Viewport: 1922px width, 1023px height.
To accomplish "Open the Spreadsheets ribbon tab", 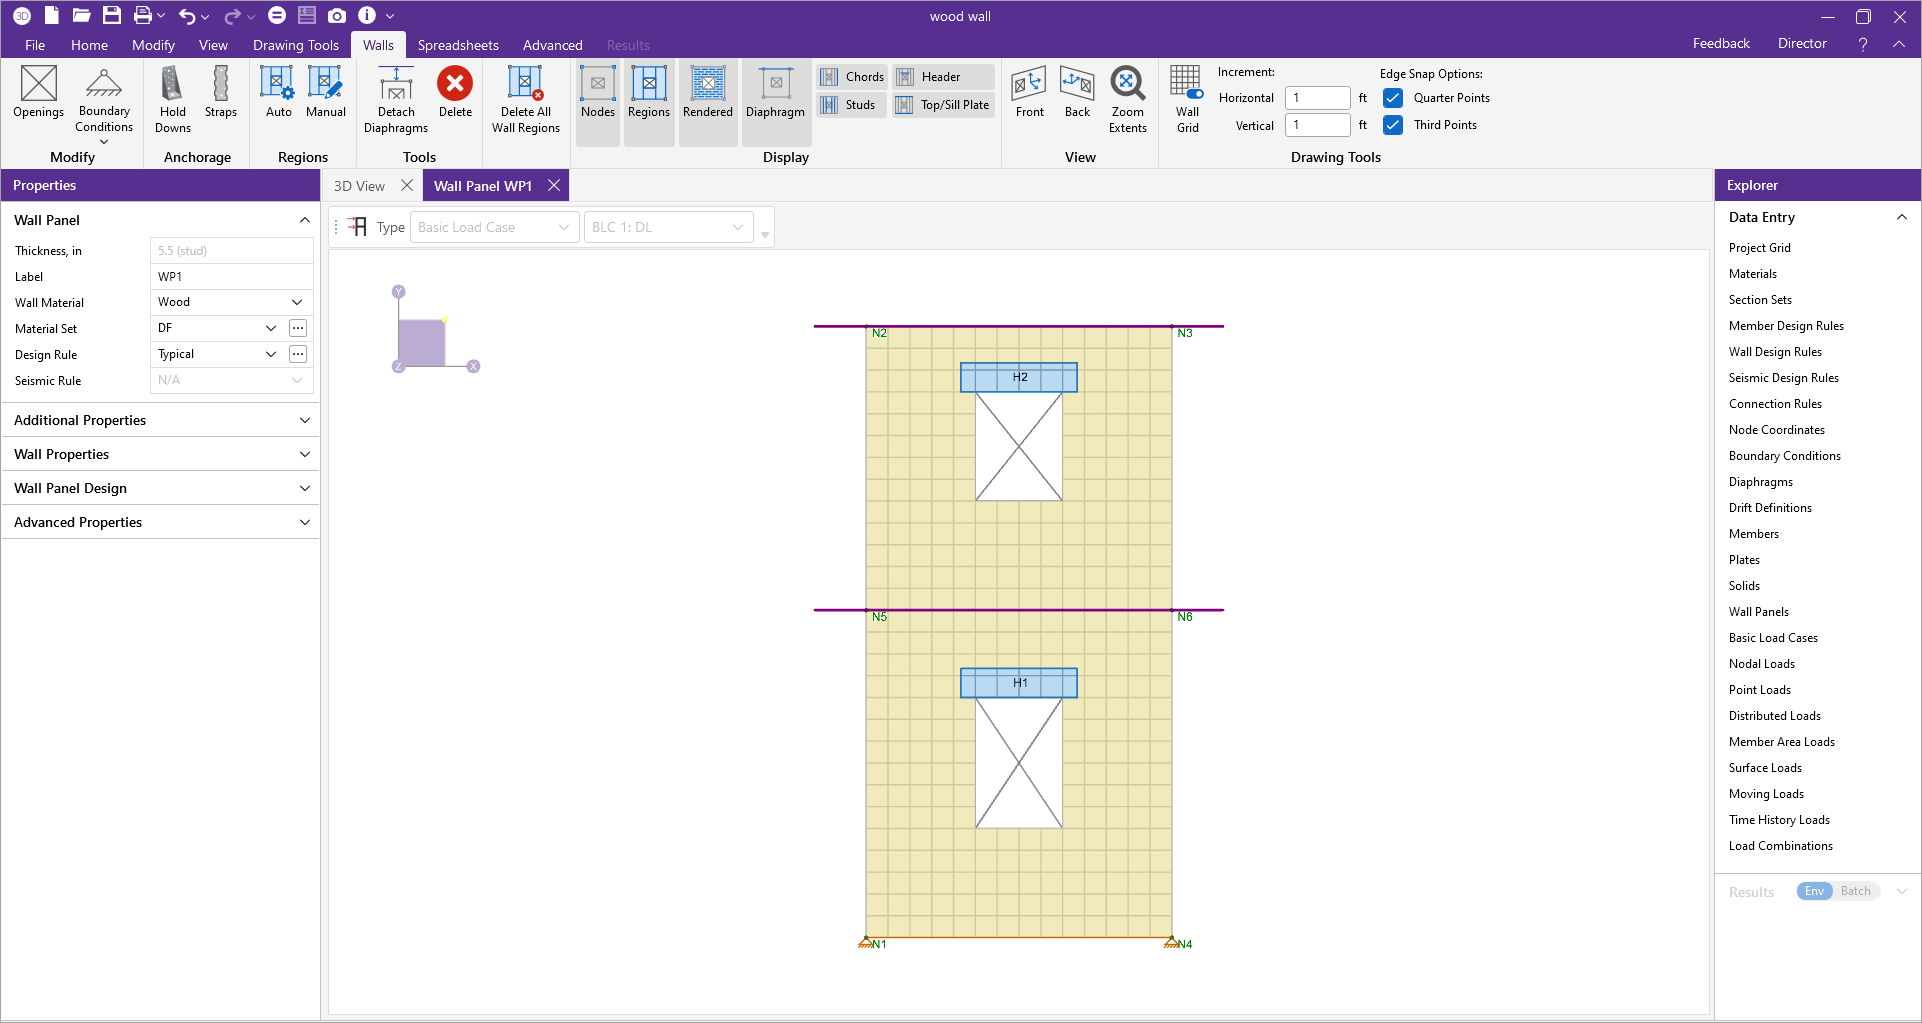I will [458, 45].
